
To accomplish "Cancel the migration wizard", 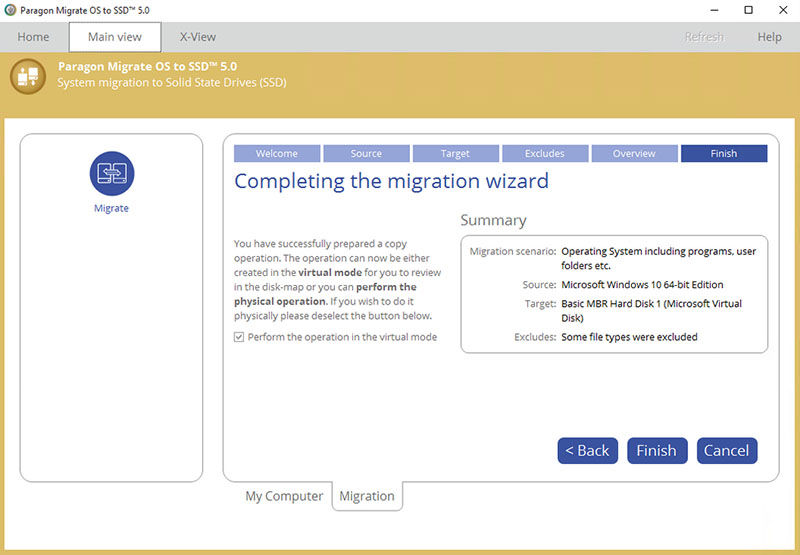I will point(727,451).
